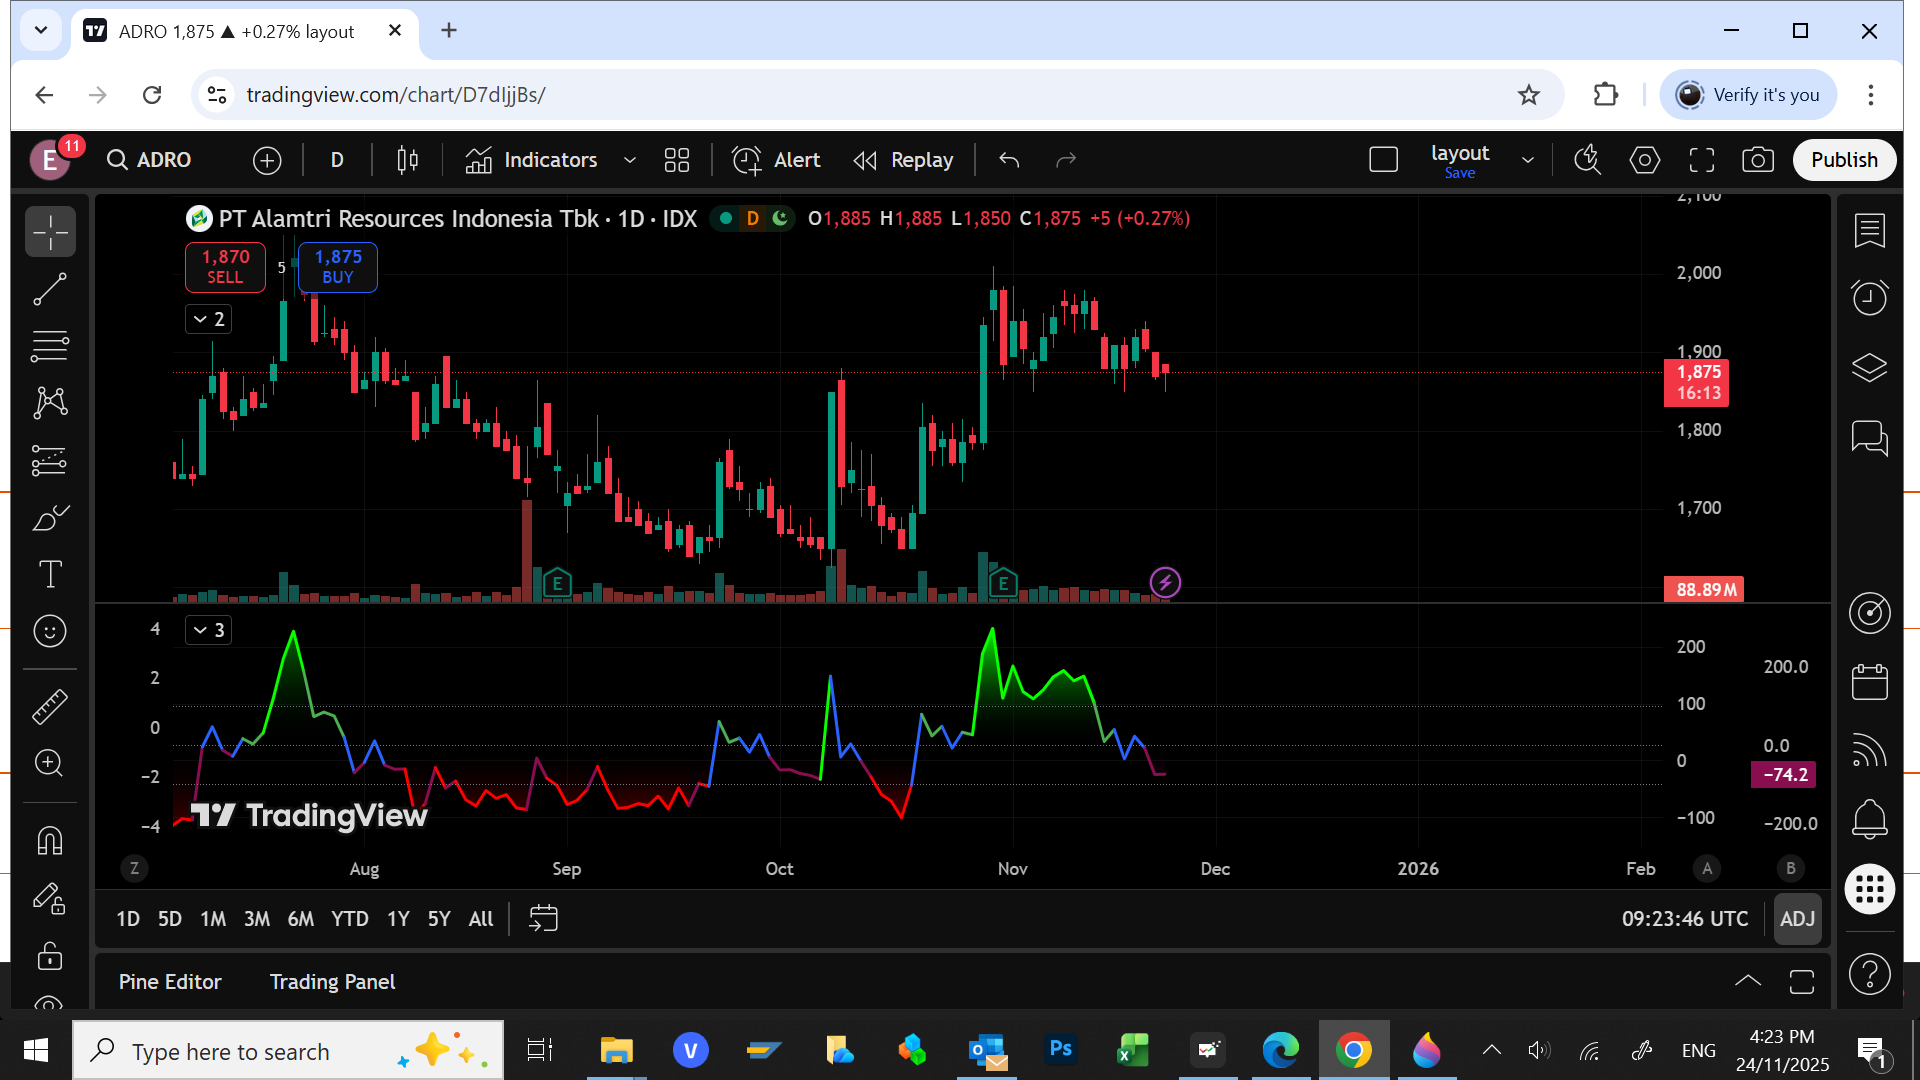Expand the collapsed indicator legend showing 2

(x=209, y=320)
